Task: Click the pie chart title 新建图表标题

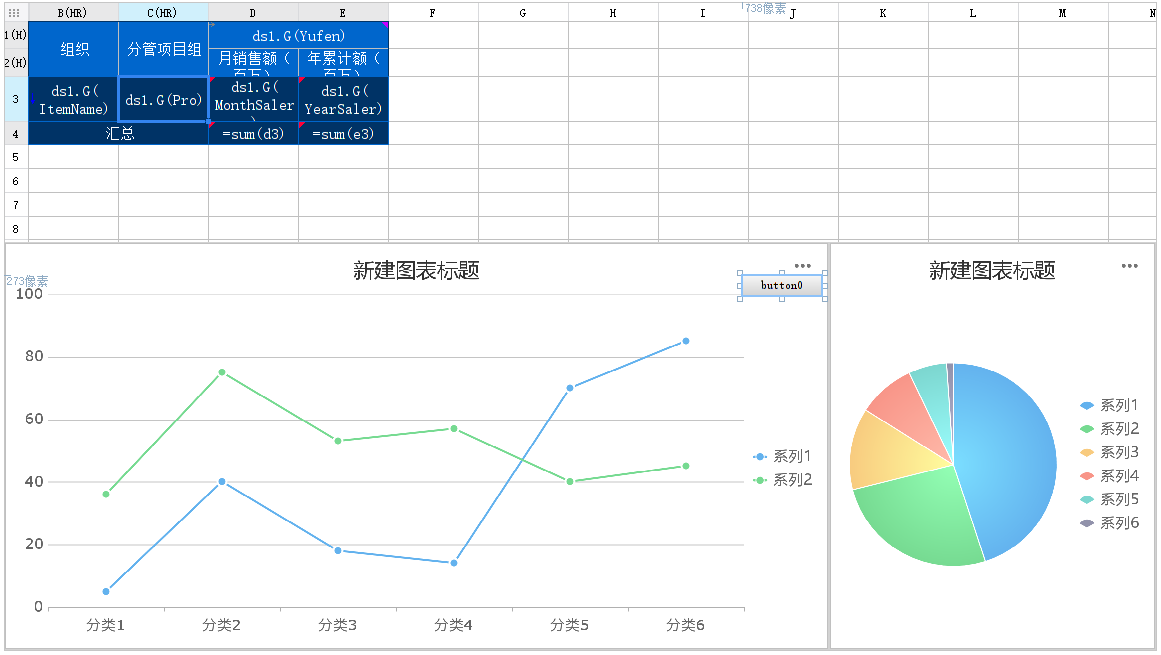Action: tap(992, 270)
